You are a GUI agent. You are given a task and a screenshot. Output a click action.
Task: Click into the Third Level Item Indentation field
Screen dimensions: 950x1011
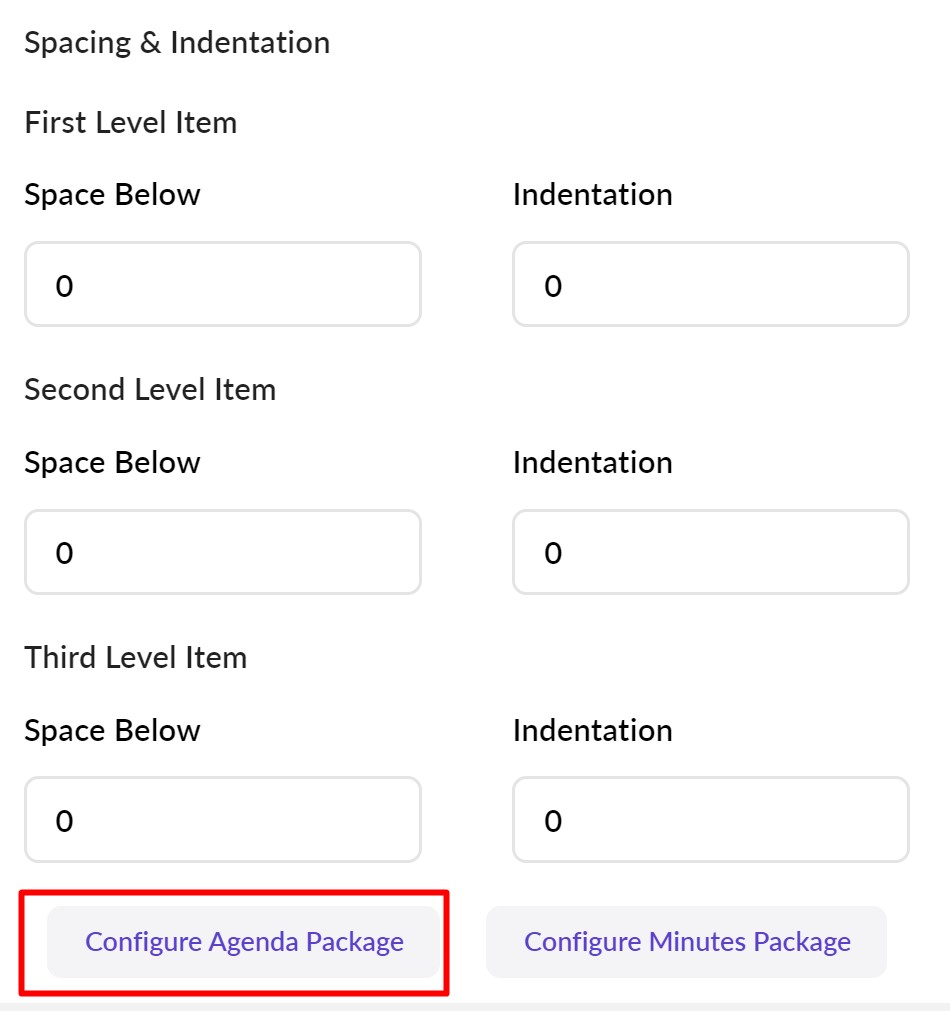click(x=710, y=820)
